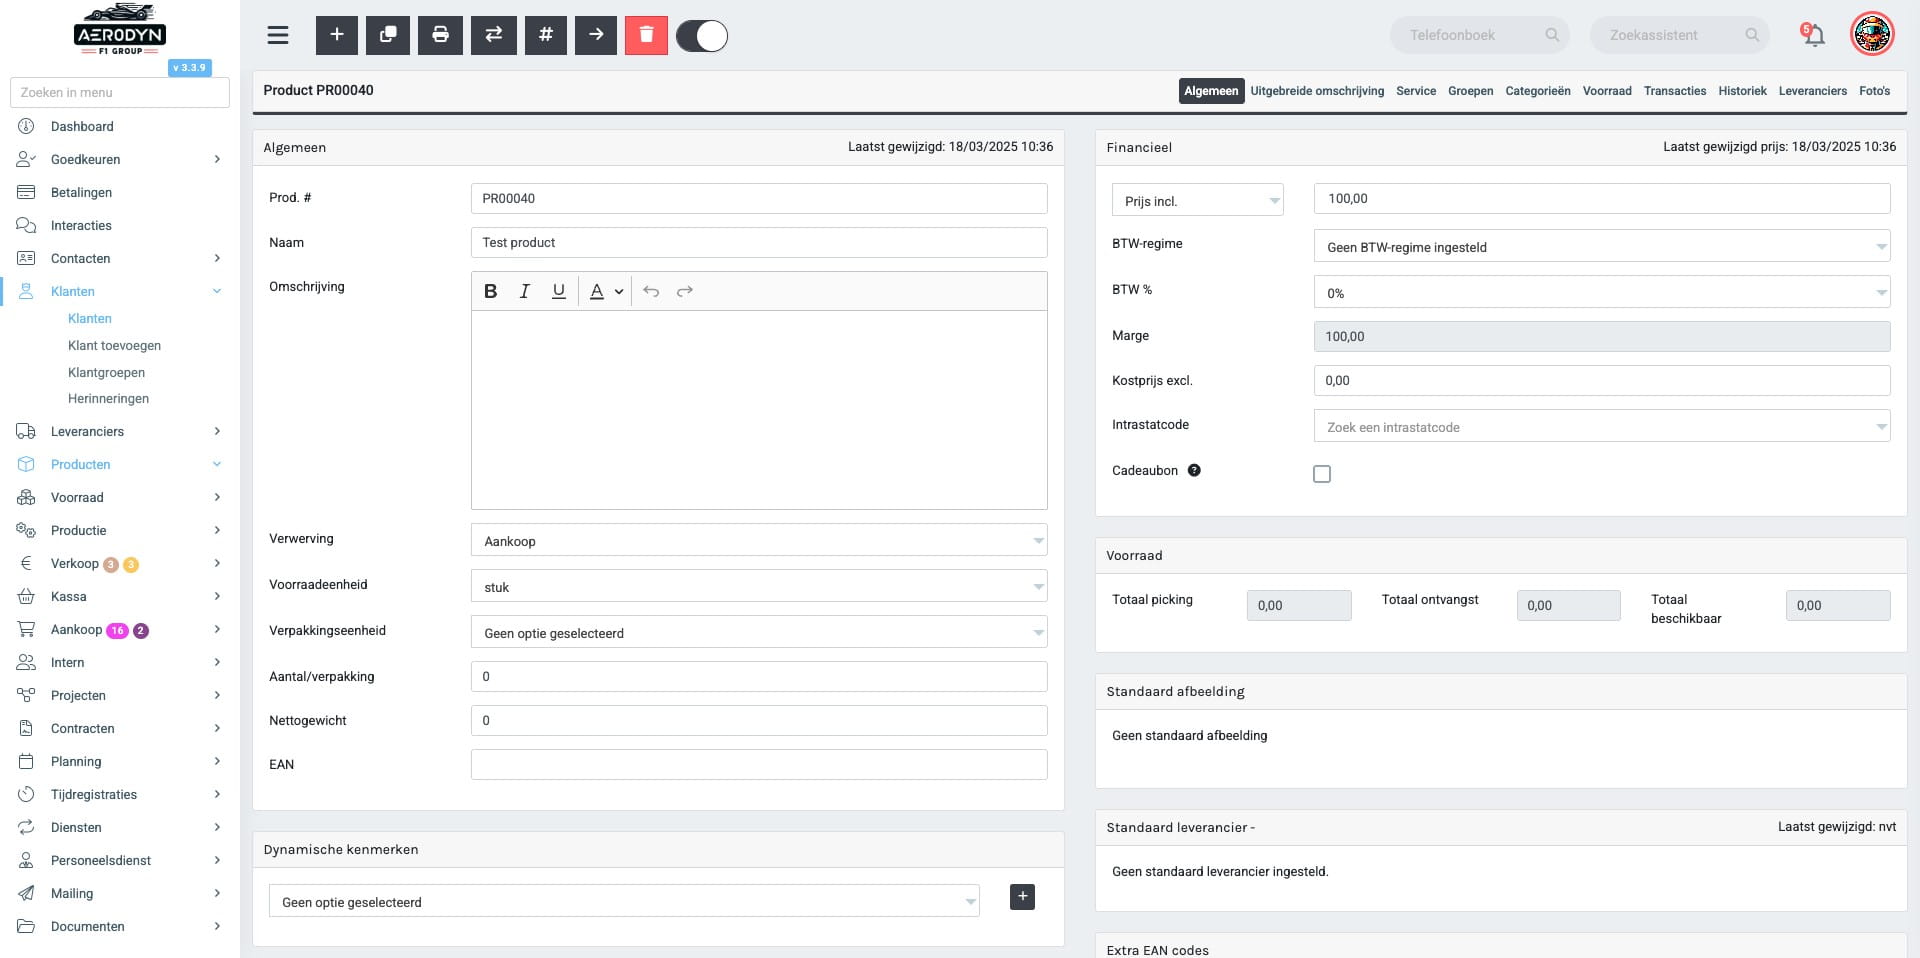Switch to the Voorraad tab
This screenshot has height=958, width=1920.
(x=1607, y=91)
